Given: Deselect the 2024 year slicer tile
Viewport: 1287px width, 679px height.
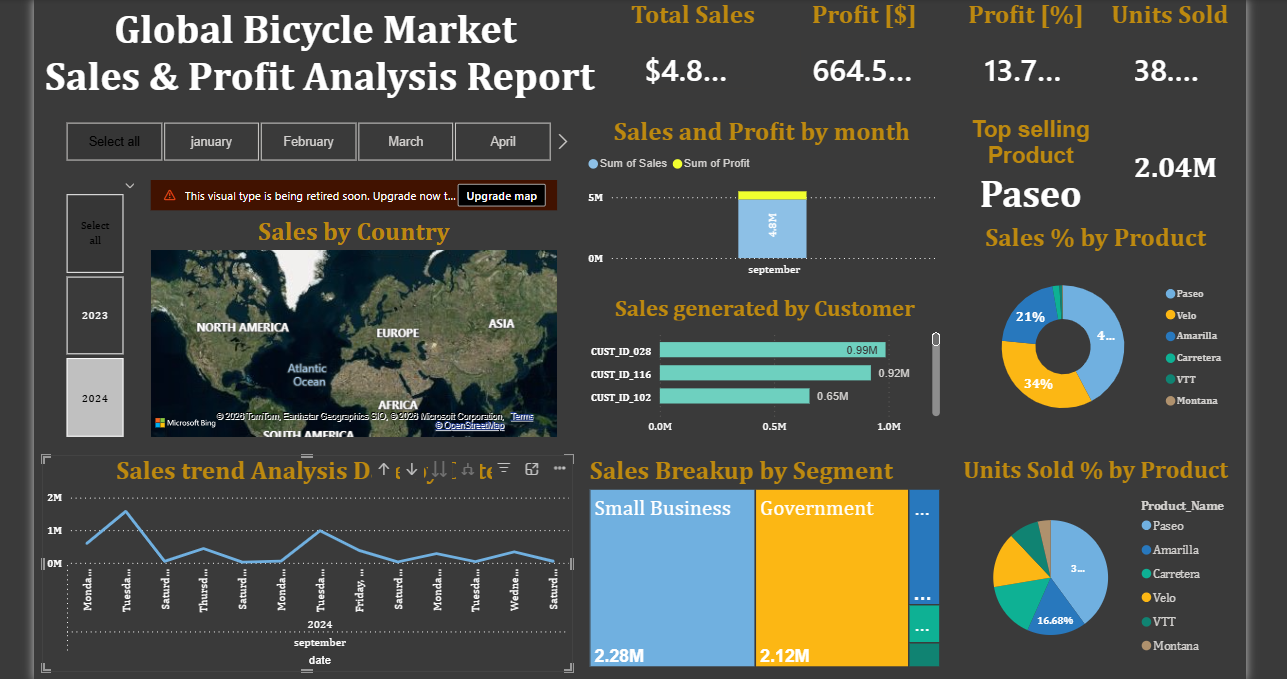Looking at the screenshot, I should pos(95,398).
